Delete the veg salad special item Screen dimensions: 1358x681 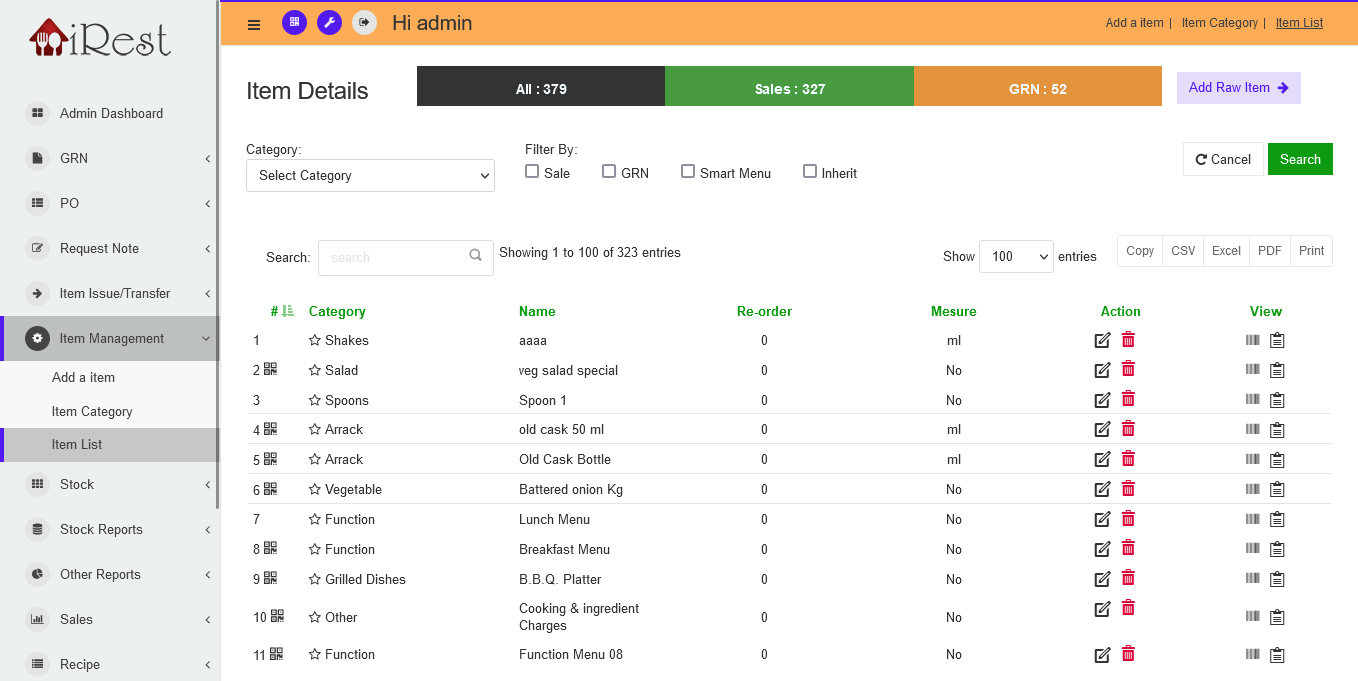[x=1128, y=370]
